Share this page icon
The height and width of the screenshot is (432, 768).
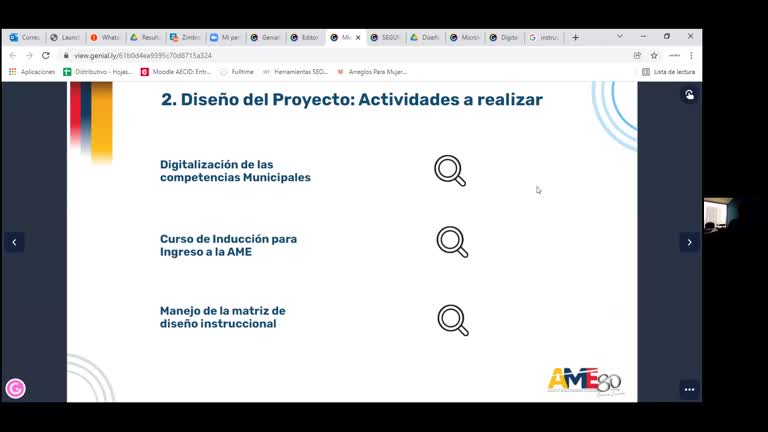tap(637, 55)
